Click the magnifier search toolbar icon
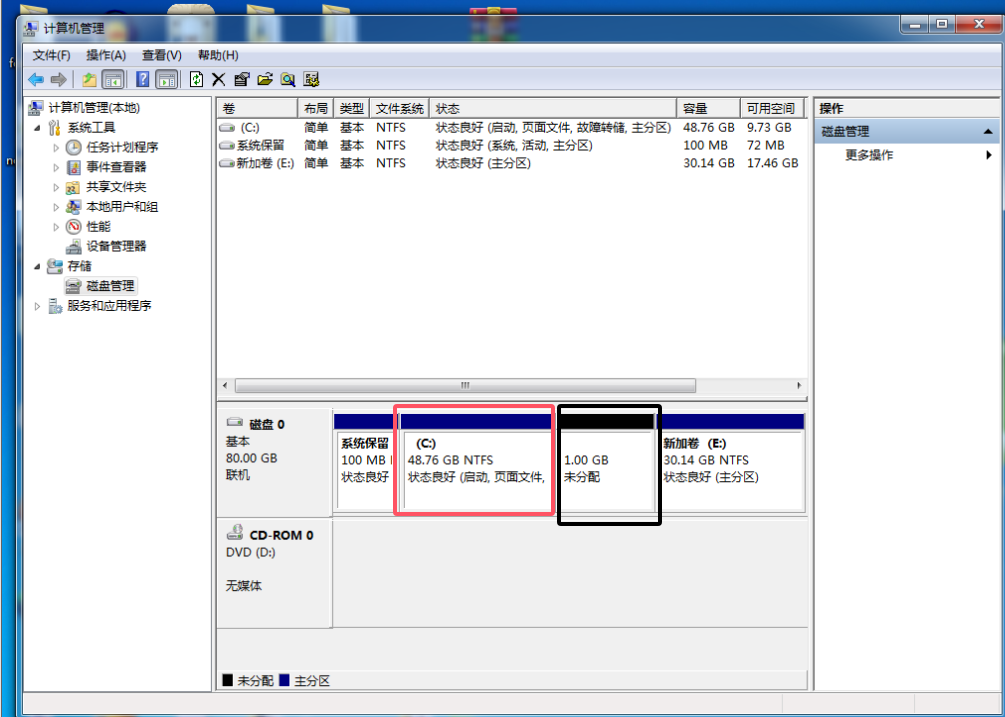 pyautogui.click(x=288, y=80)
